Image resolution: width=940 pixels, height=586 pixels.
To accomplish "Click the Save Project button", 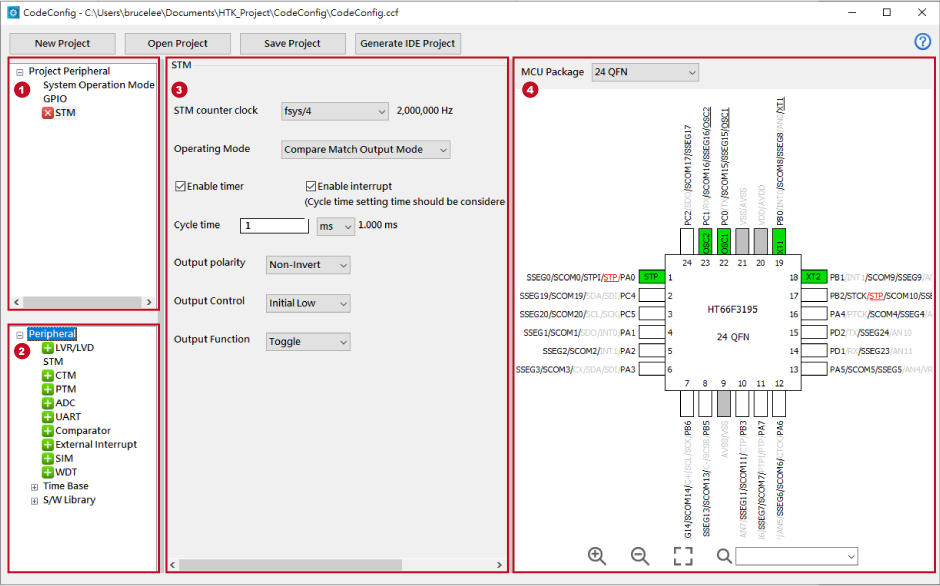I will pyautogui.click(x=292, y=44).
